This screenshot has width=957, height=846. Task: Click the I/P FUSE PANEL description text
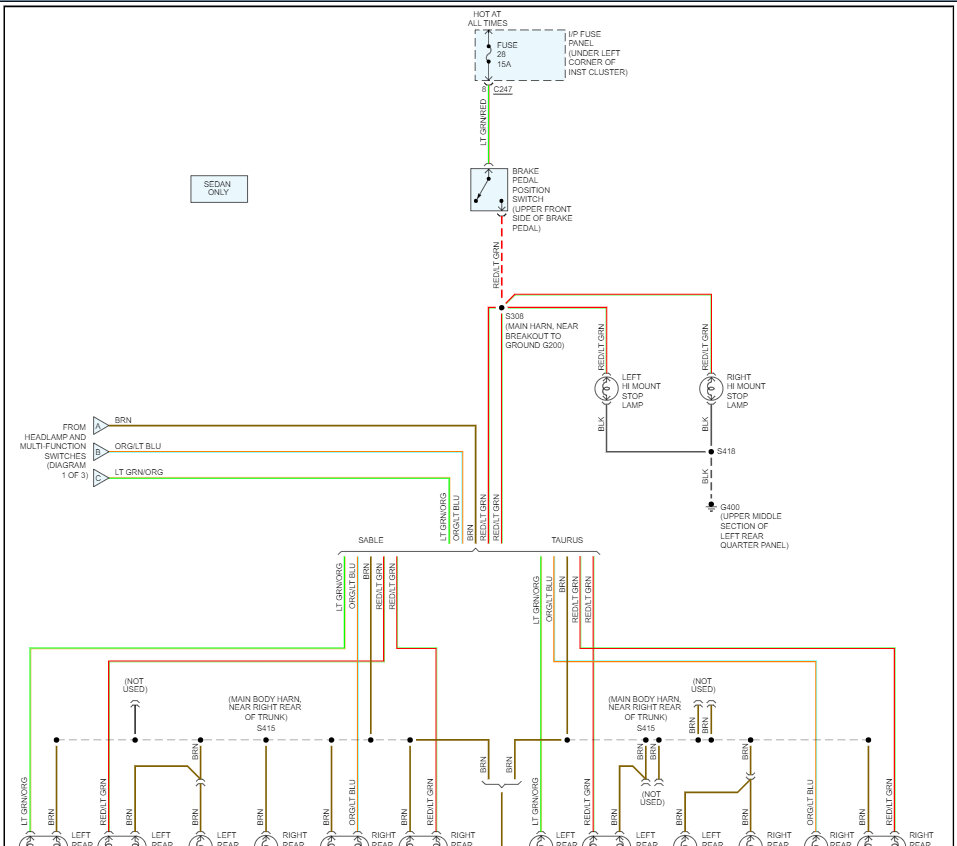pos(597,53)
